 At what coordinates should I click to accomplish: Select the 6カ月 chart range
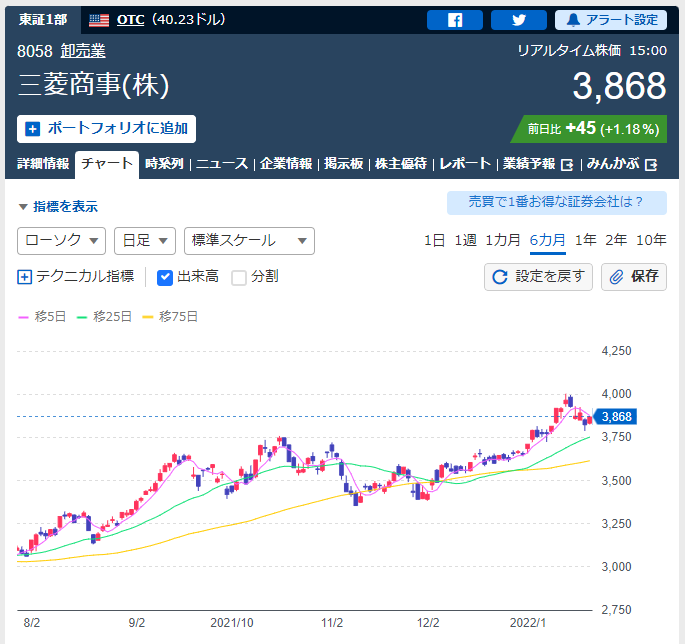click(x=547, y=240)
